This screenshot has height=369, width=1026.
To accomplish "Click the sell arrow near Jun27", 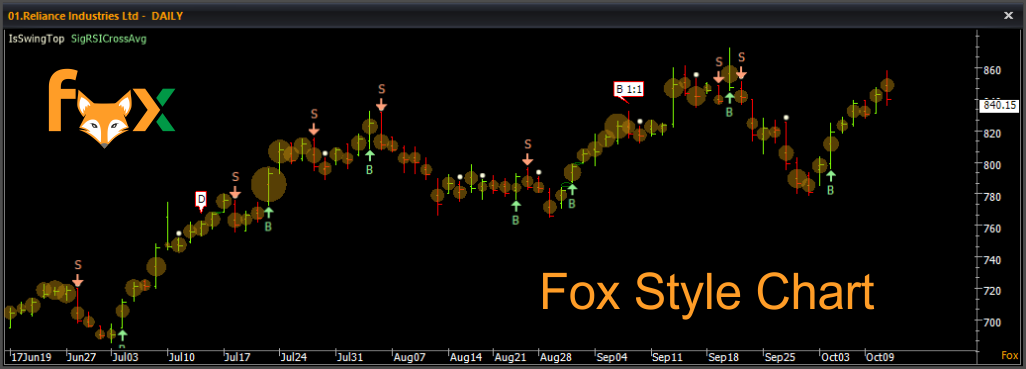I will 78,281.
